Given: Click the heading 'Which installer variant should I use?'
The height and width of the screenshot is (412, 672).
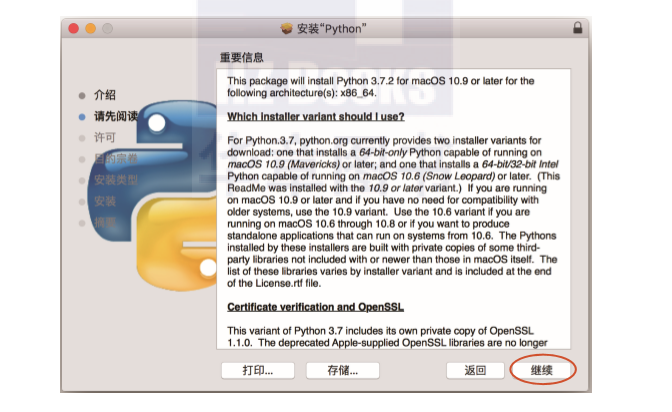Looking at the screenshot, I should (316, 117).
